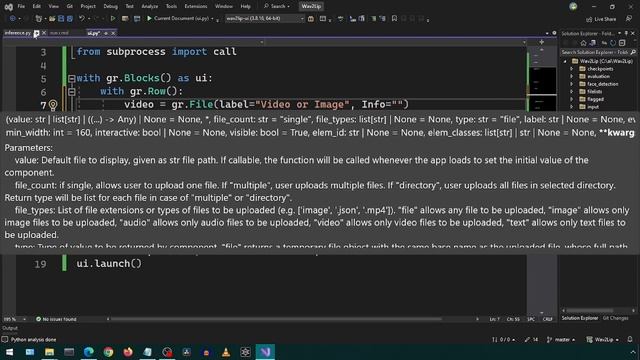The image size is (640, 360).
Task: Switch to the Git Changes tab
Action: (x=616, y=318)
